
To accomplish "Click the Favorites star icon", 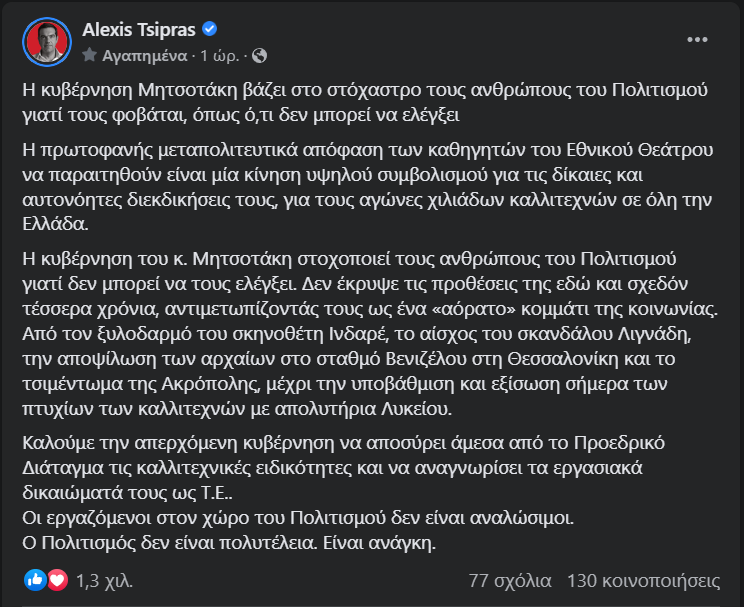I will coord(90,52).
